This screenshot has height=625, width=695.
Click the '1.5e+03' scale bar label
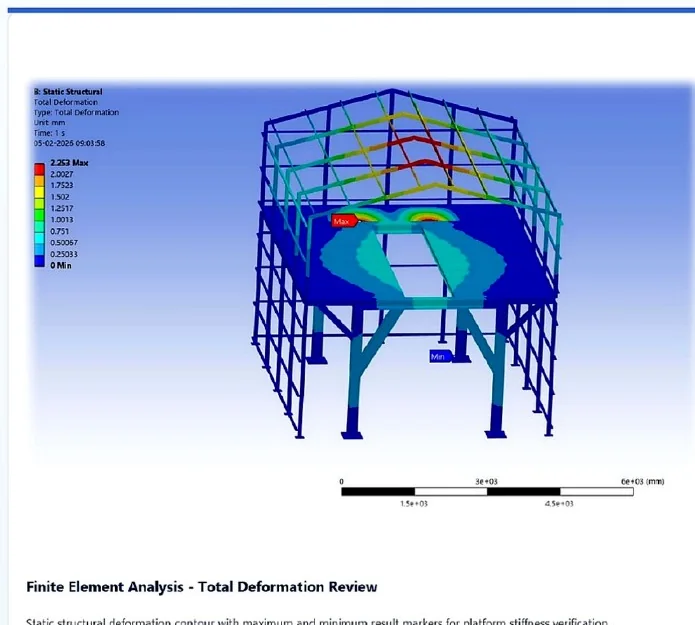coord(414,504)
